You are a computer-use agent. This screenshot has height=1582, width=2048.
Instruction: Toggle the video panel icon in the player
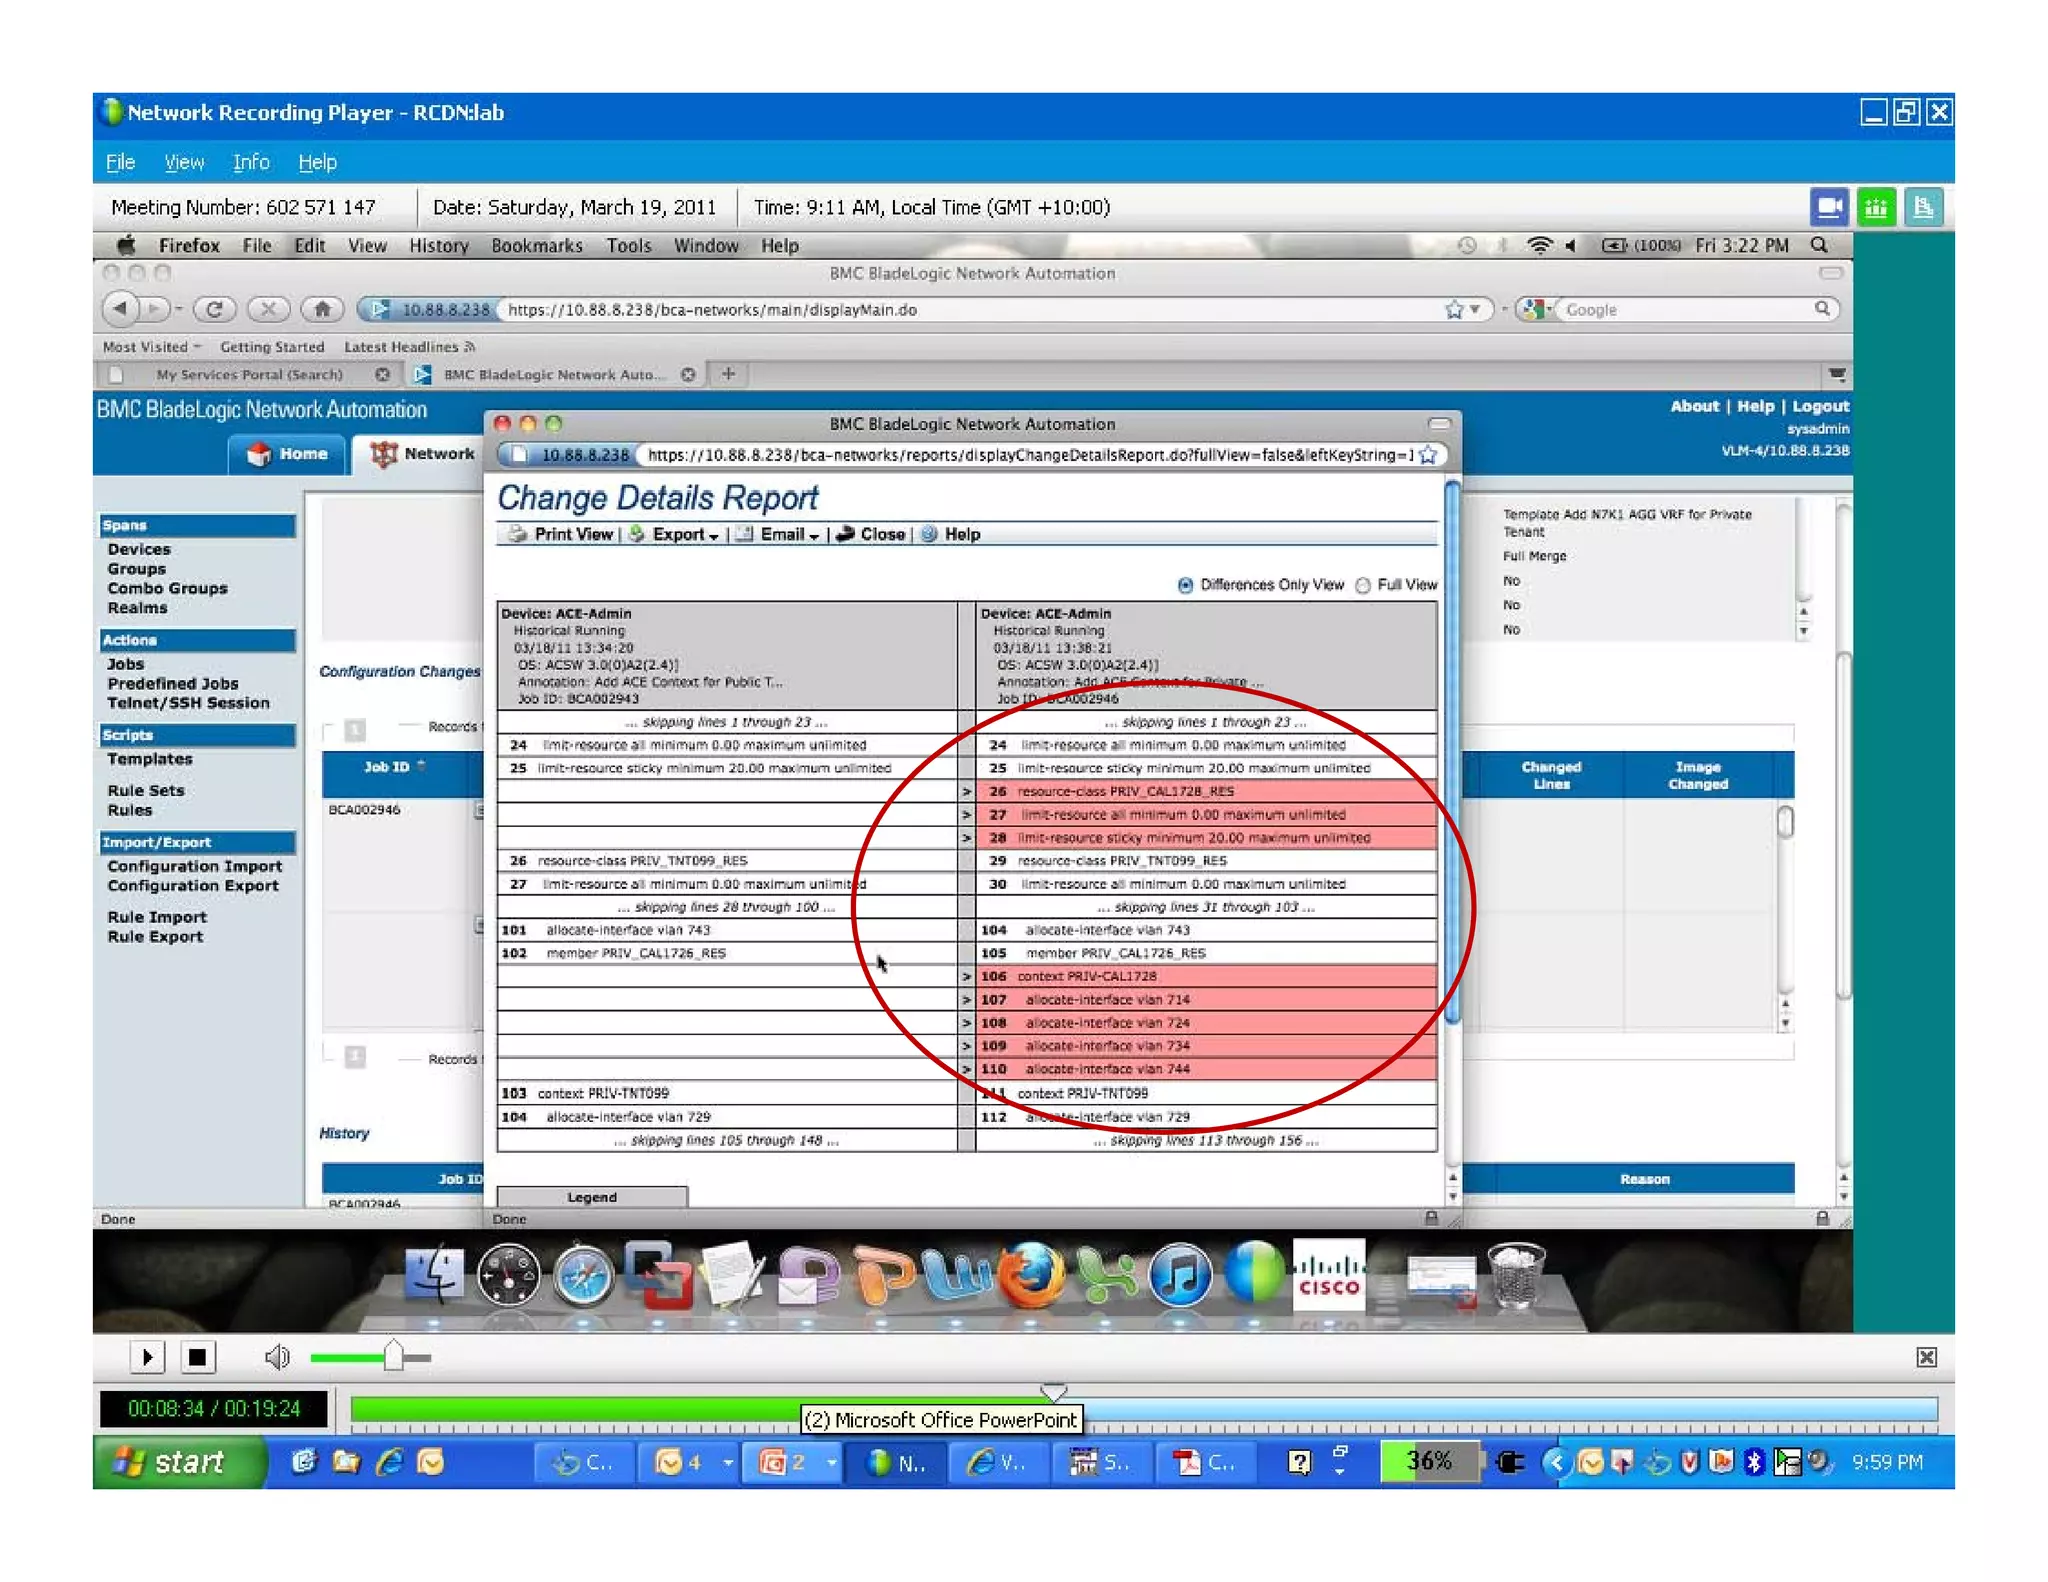tap(1829, 208)
